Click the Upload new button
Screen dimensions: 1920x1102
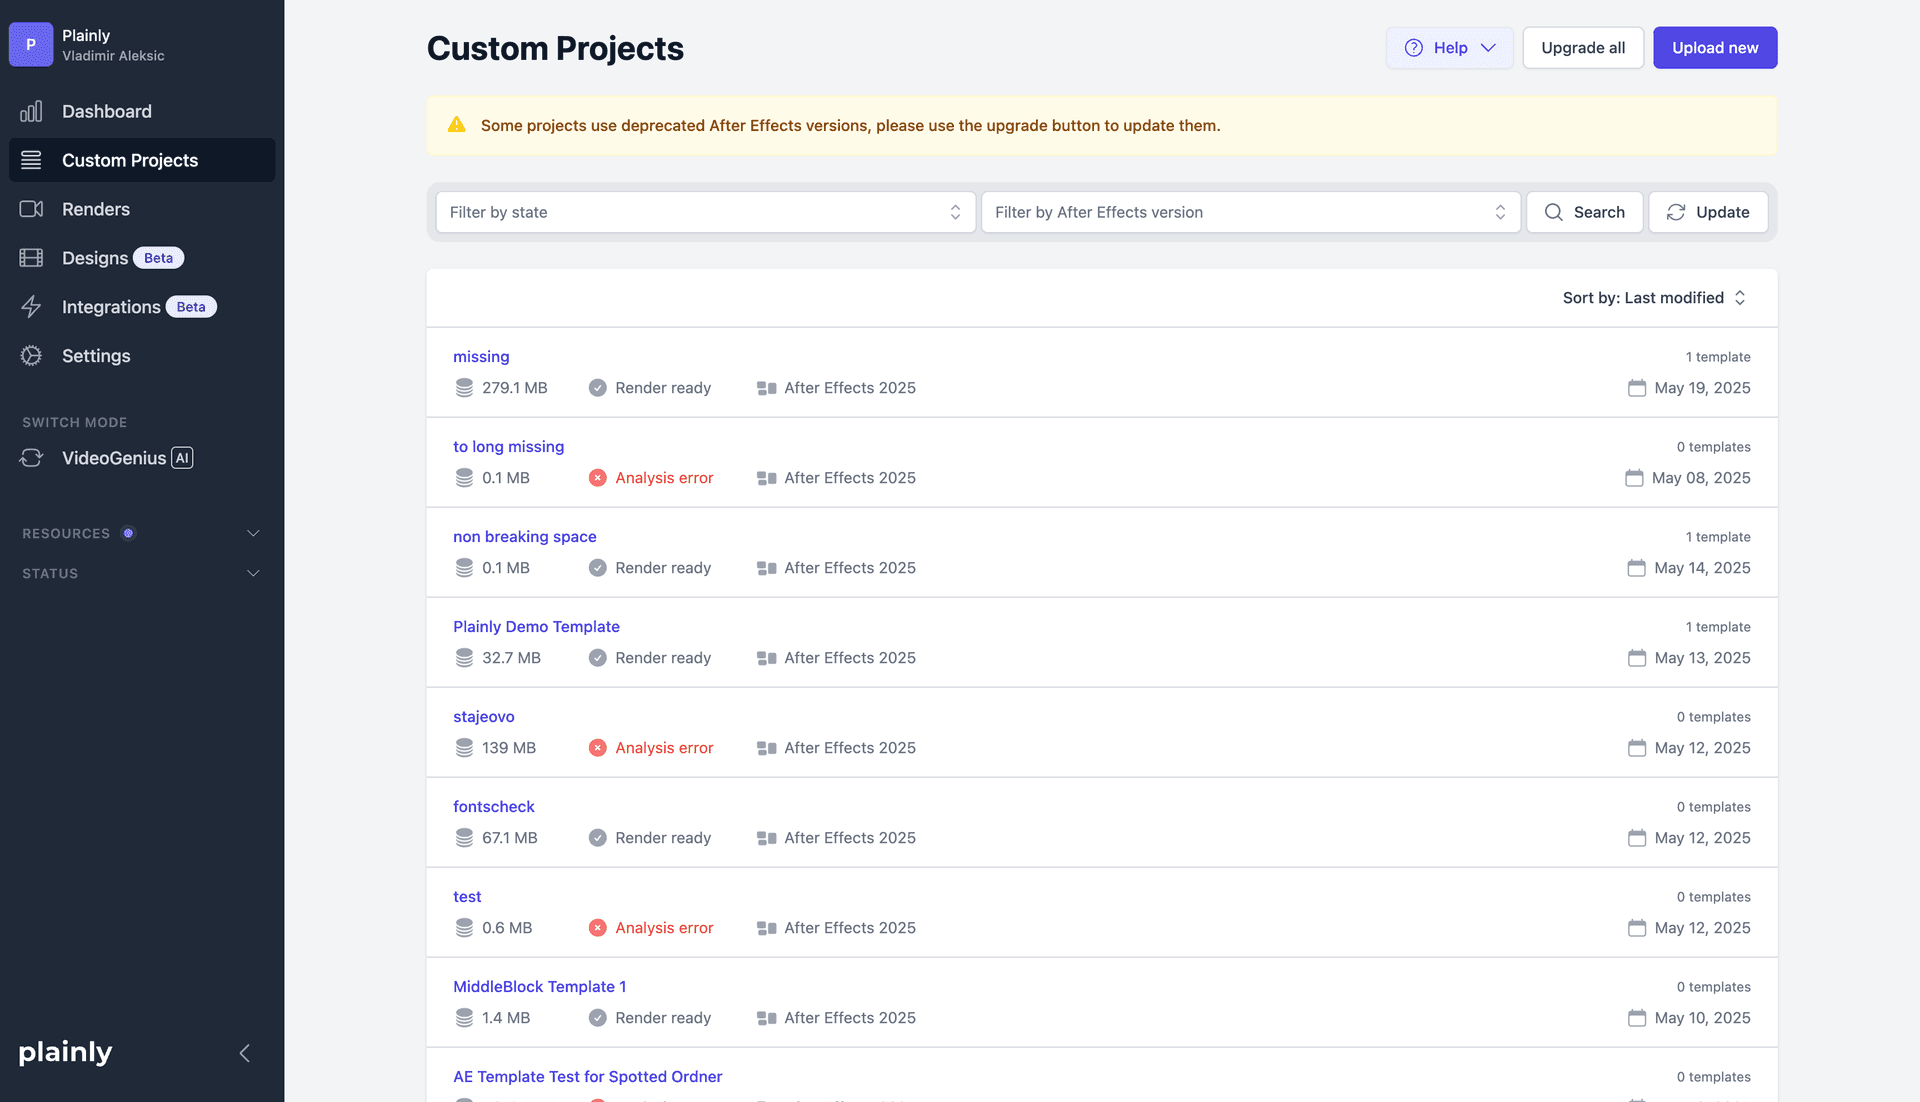tap(1715, 47)
